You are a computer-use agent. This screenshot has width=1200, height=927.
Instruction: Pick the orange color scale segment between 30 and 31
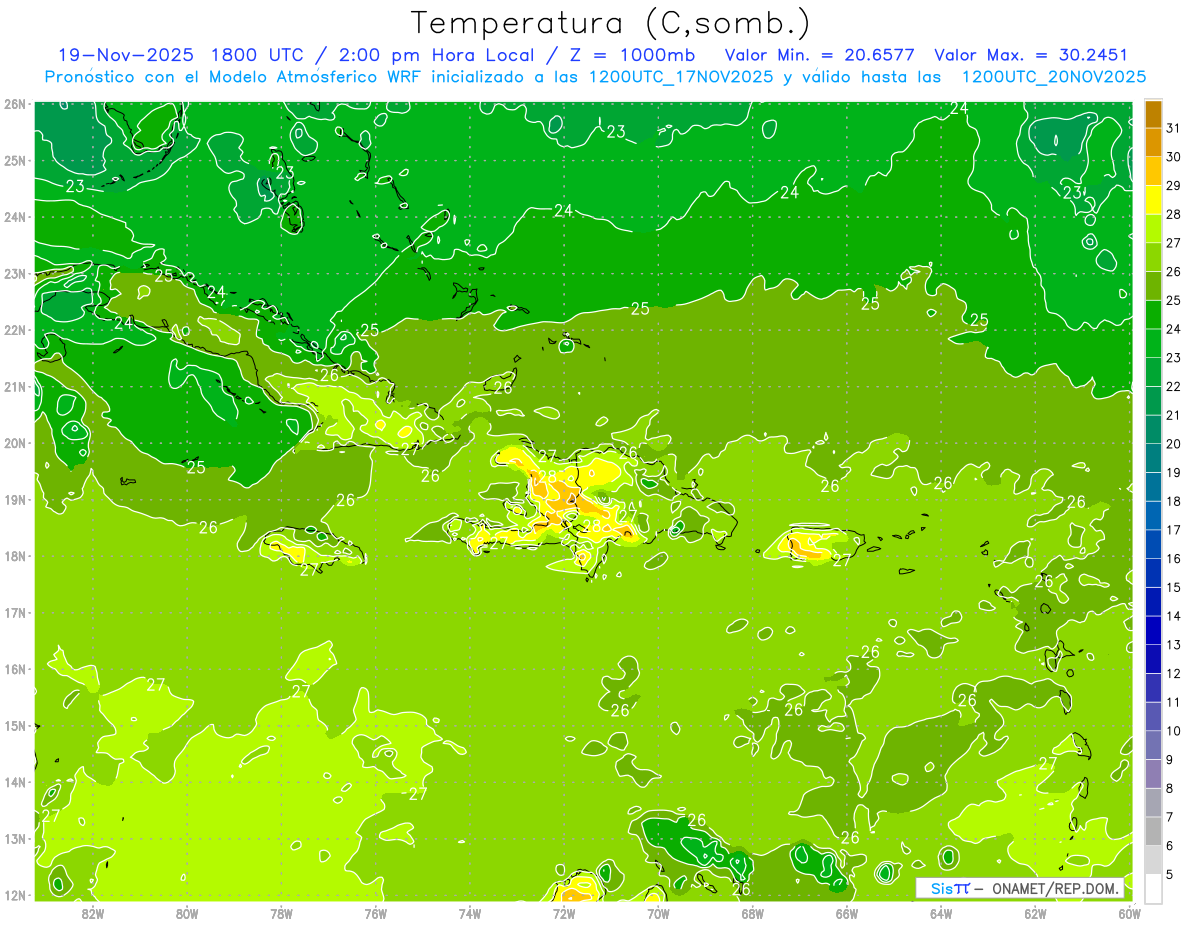(x=1153, y=142)
